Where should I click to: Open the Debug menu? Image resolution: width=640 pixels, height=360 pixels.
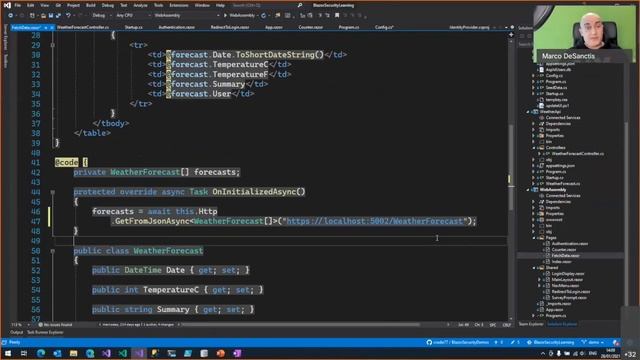click(x=108, y=5)
